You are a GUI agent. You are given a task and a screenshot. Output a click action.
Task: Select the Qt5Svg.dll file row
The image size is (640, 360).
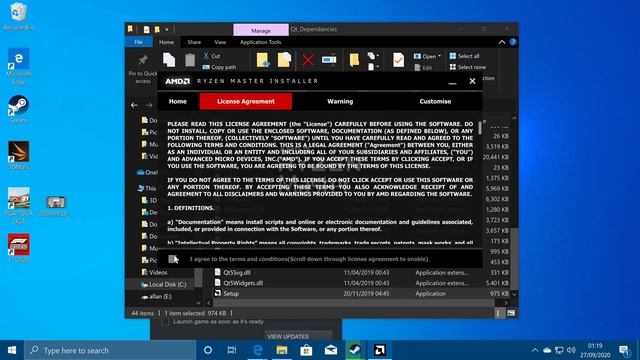[x=362, y=272]
